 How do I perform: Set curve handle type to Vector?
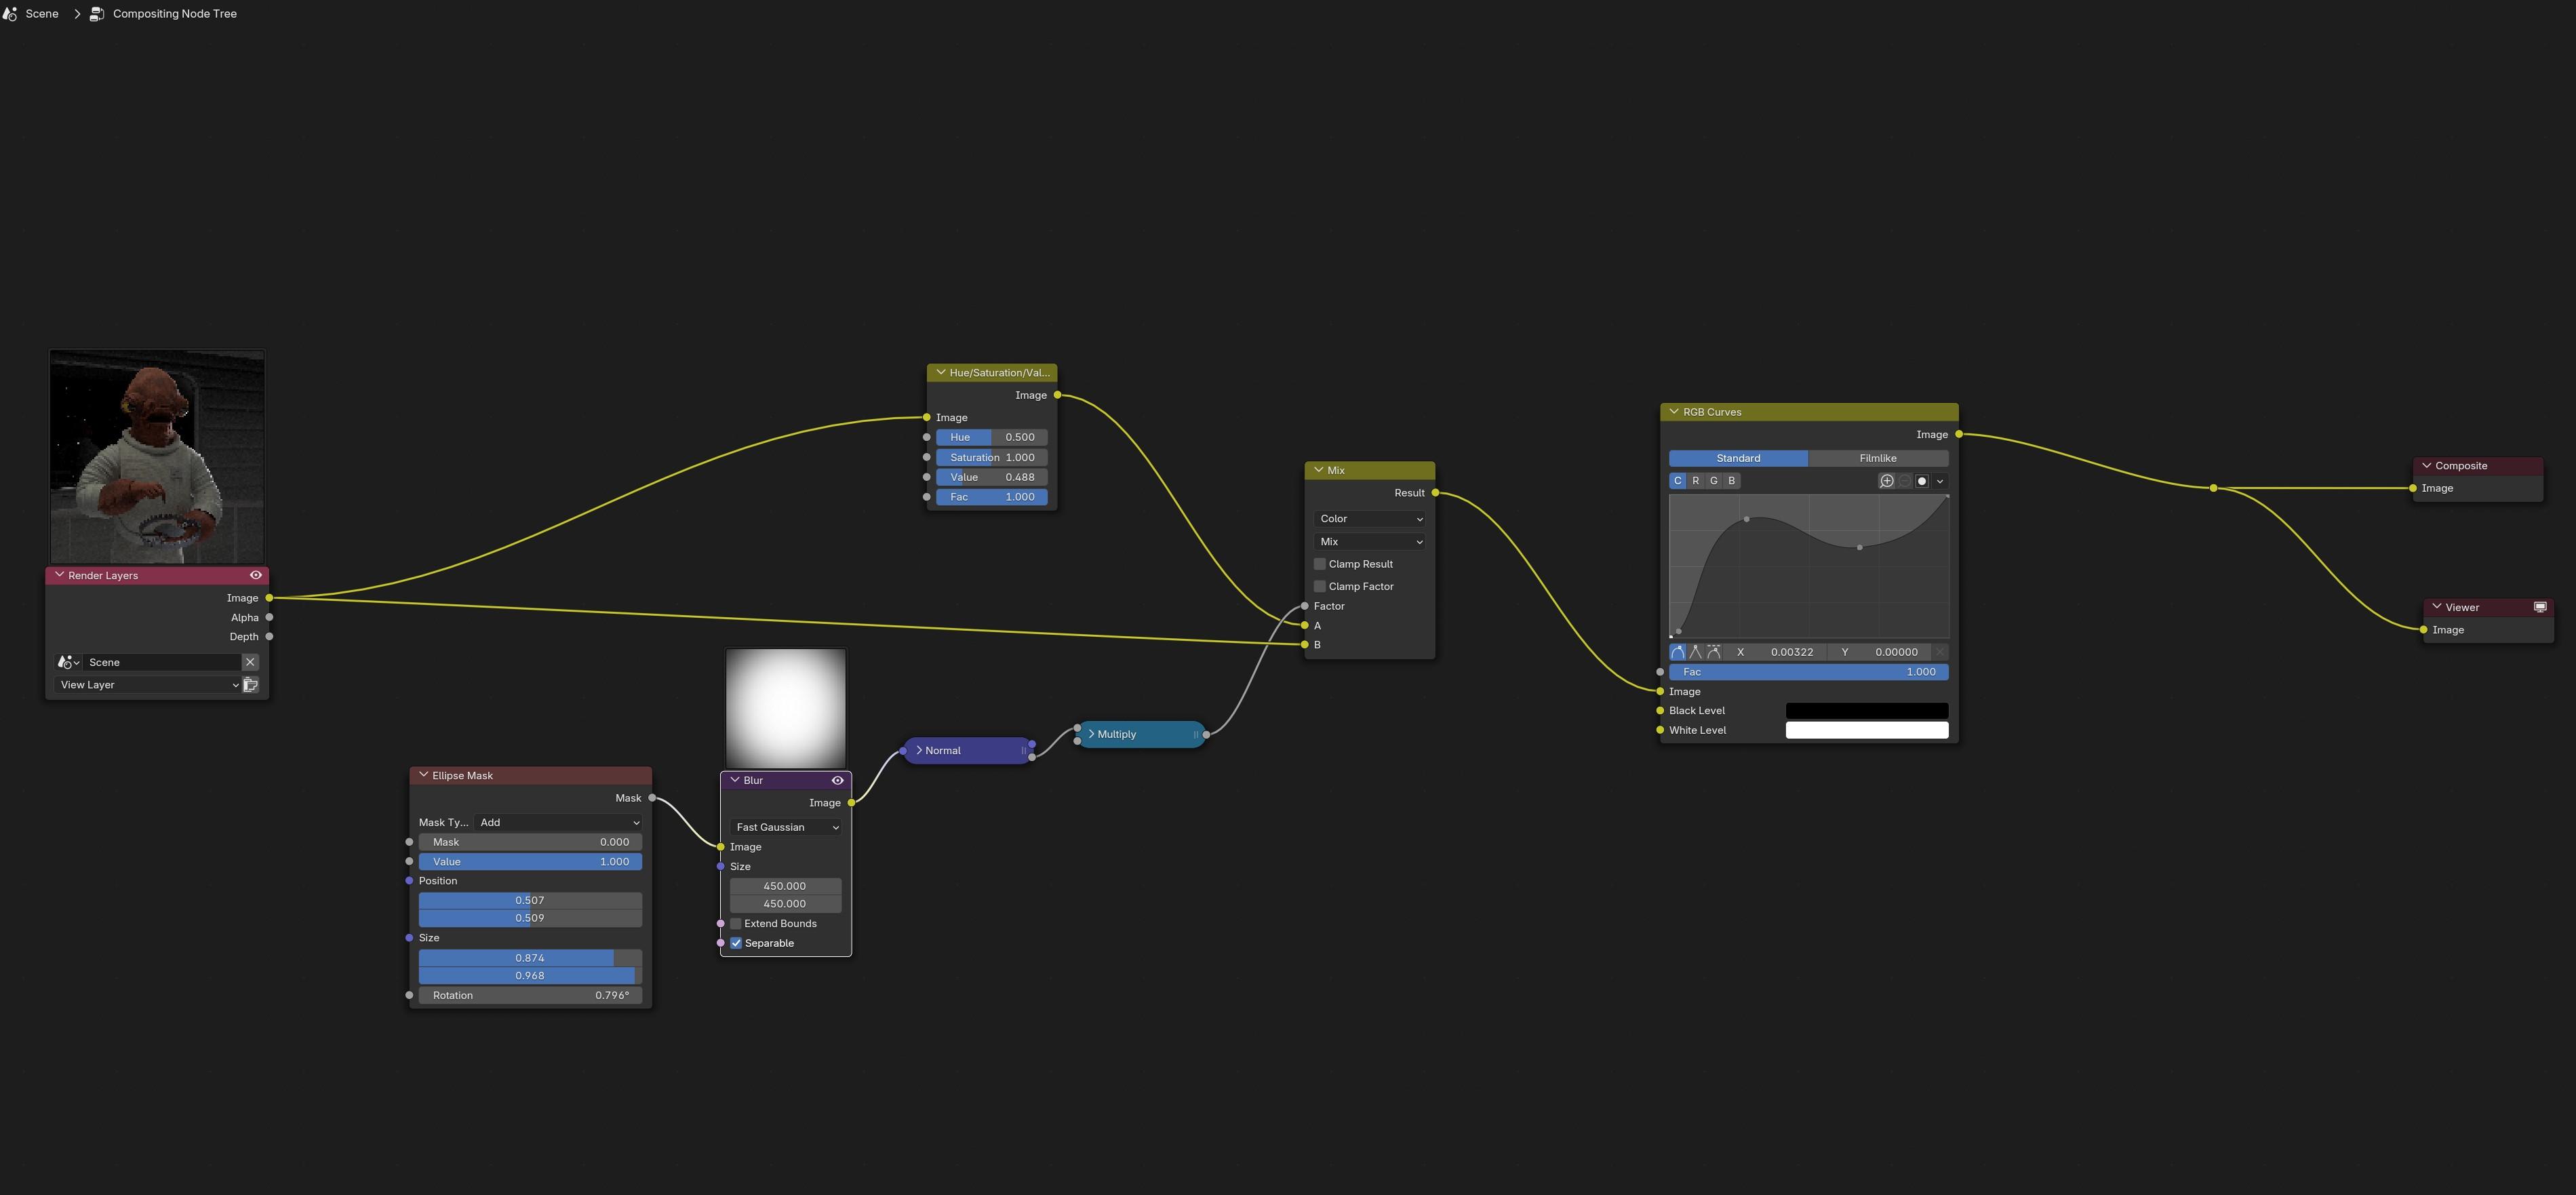point(1695,652)
